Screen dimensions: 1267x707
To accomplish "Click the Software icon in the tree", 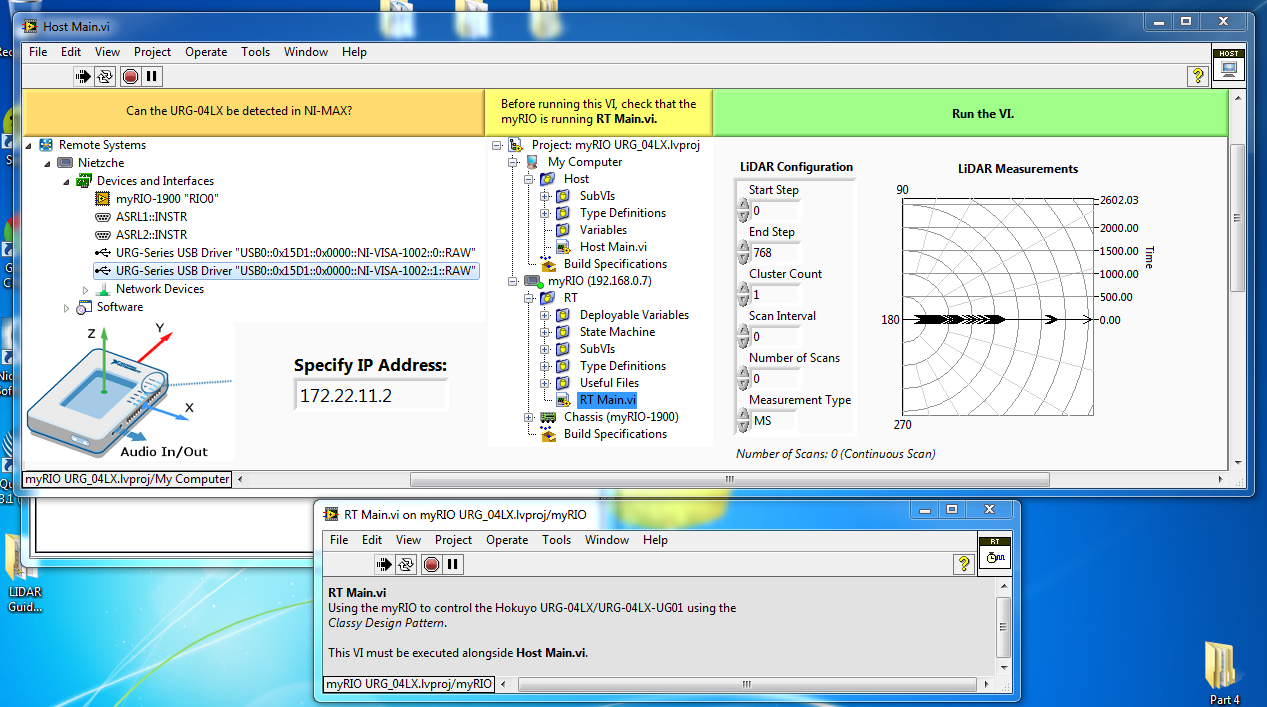I will (84, 307).
